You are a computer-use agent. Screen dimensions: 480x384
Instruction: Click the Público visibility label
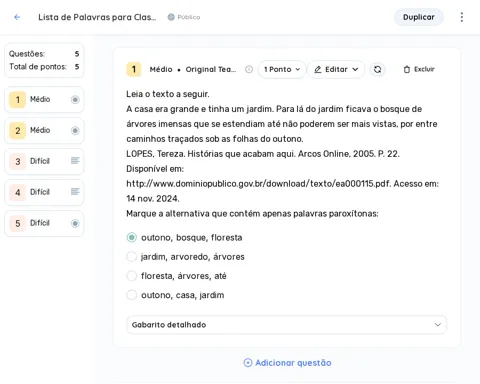click(189, 17)
